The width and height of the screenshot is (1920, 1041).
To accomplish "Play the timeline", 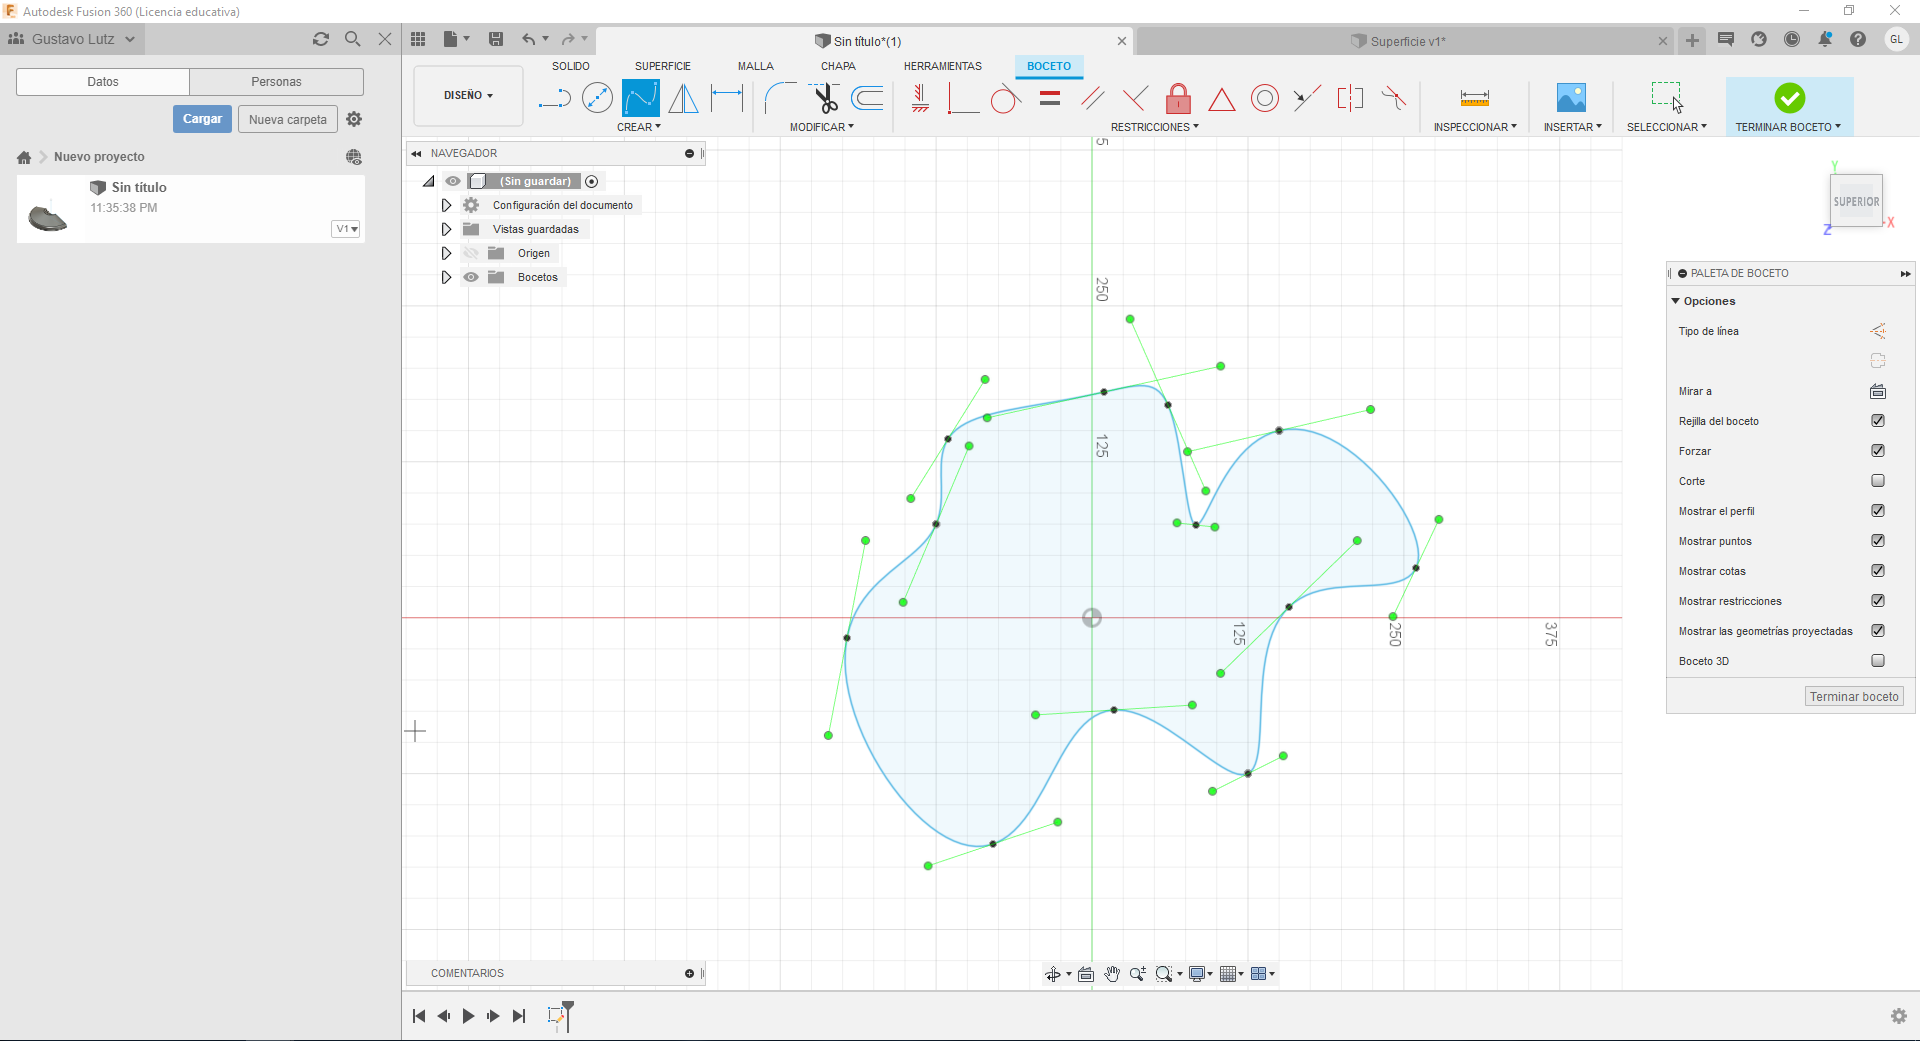I will point(468,1016).
